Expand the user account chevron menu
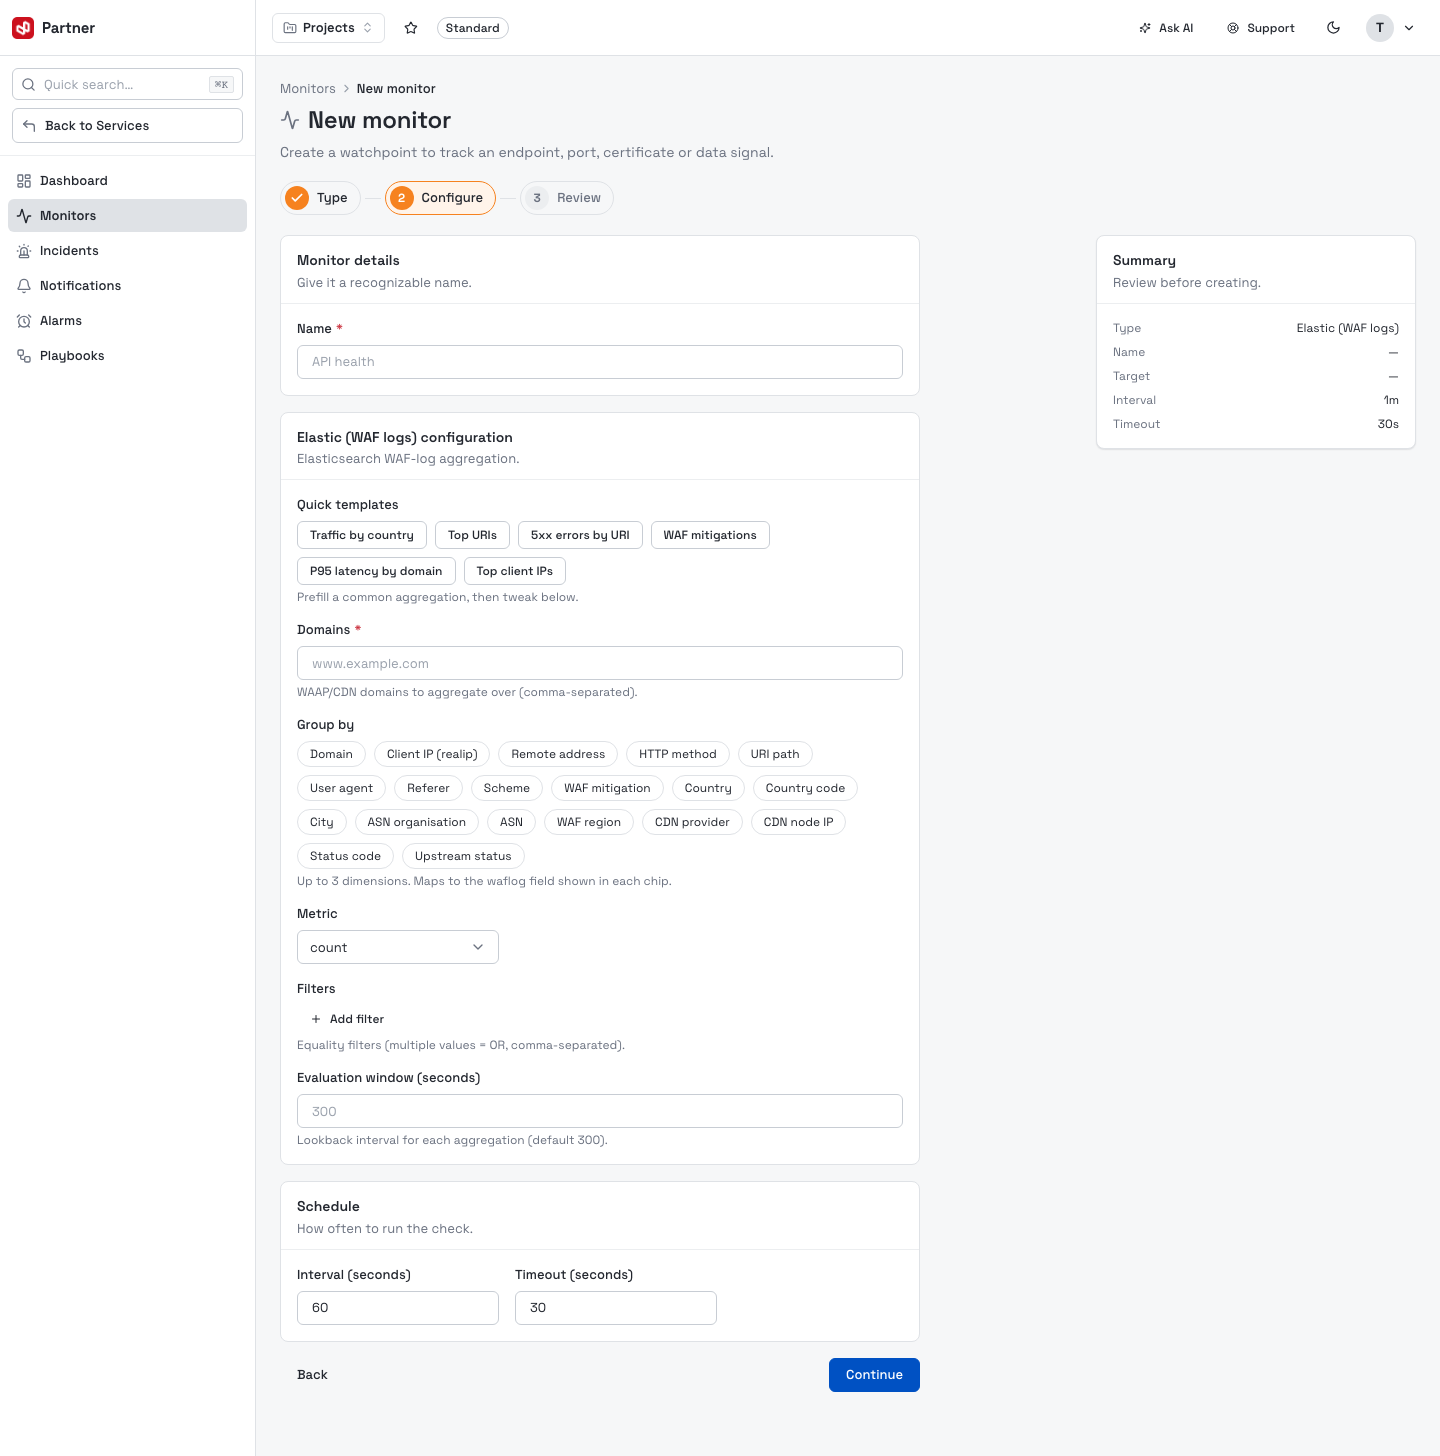The height and width of the screenshot is (1456, 1440). pyautogui.click(x=1409, y=28)
